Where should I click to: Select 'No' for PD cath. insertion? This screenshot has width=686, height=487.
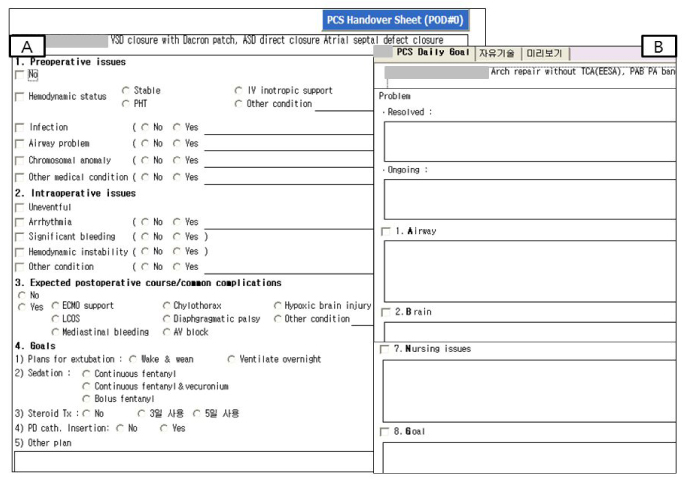coord(120,428)
